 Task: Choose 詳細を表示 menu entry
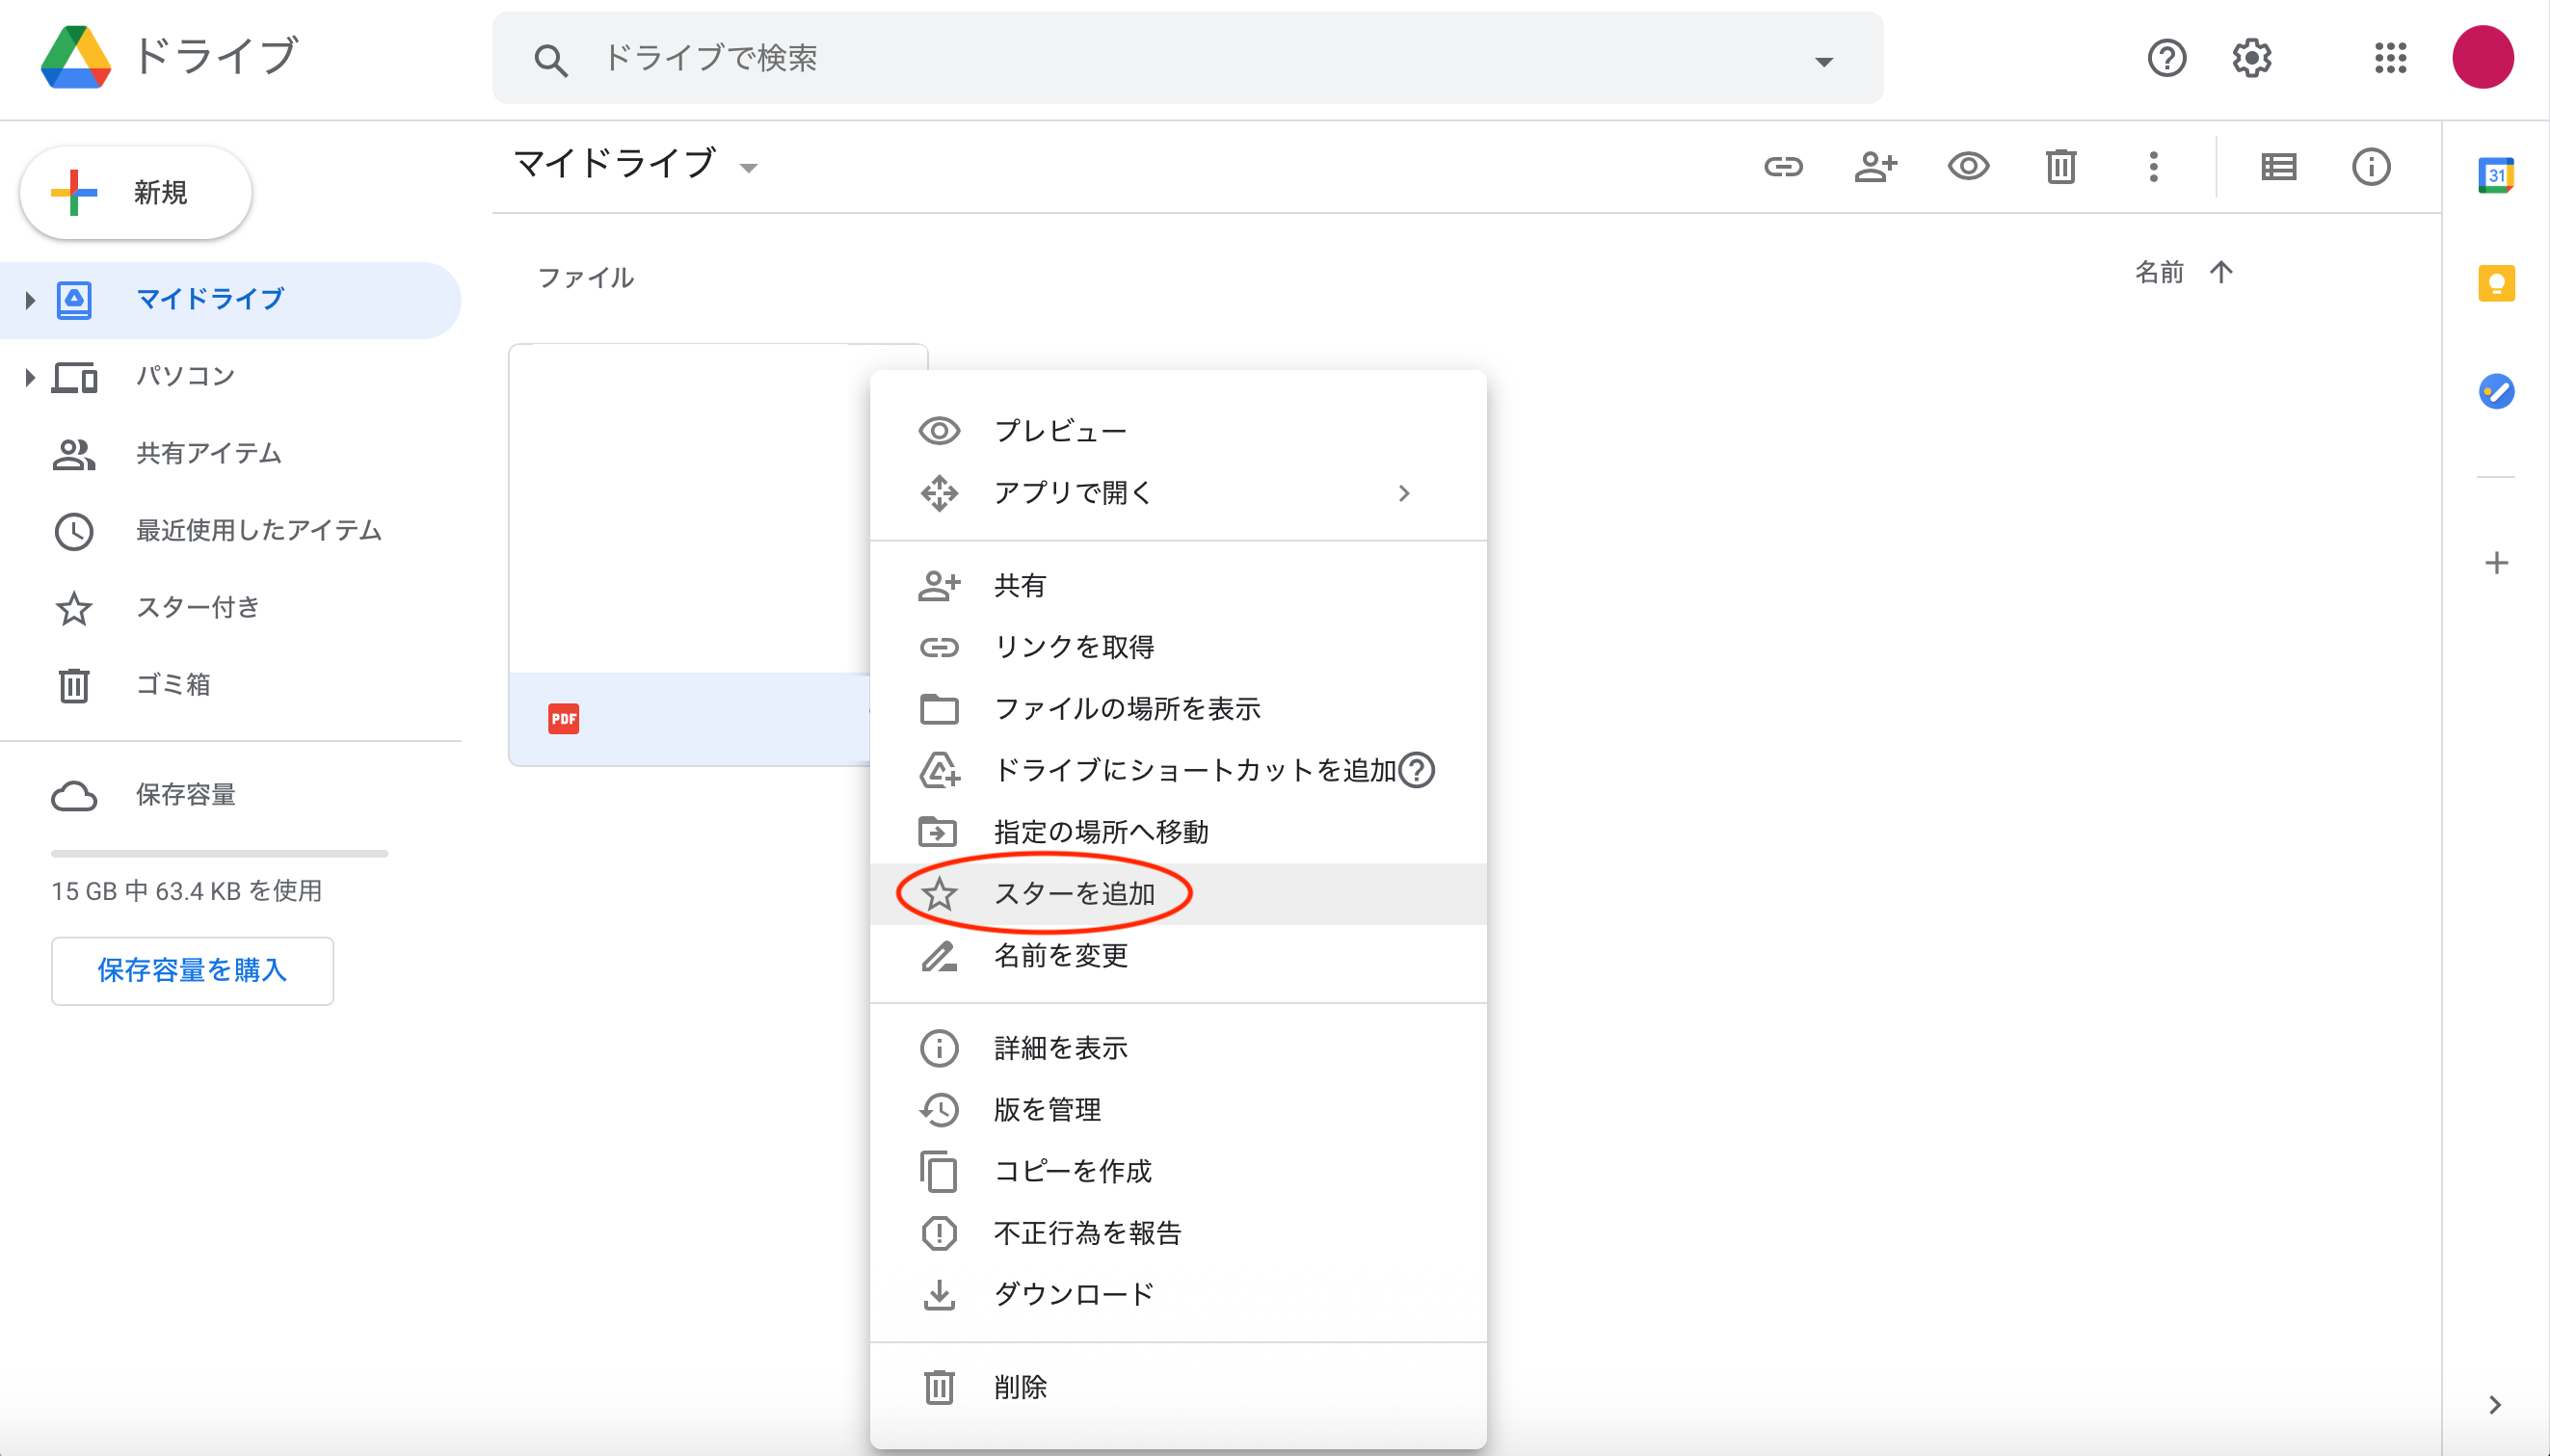tap(1178, 1048)
